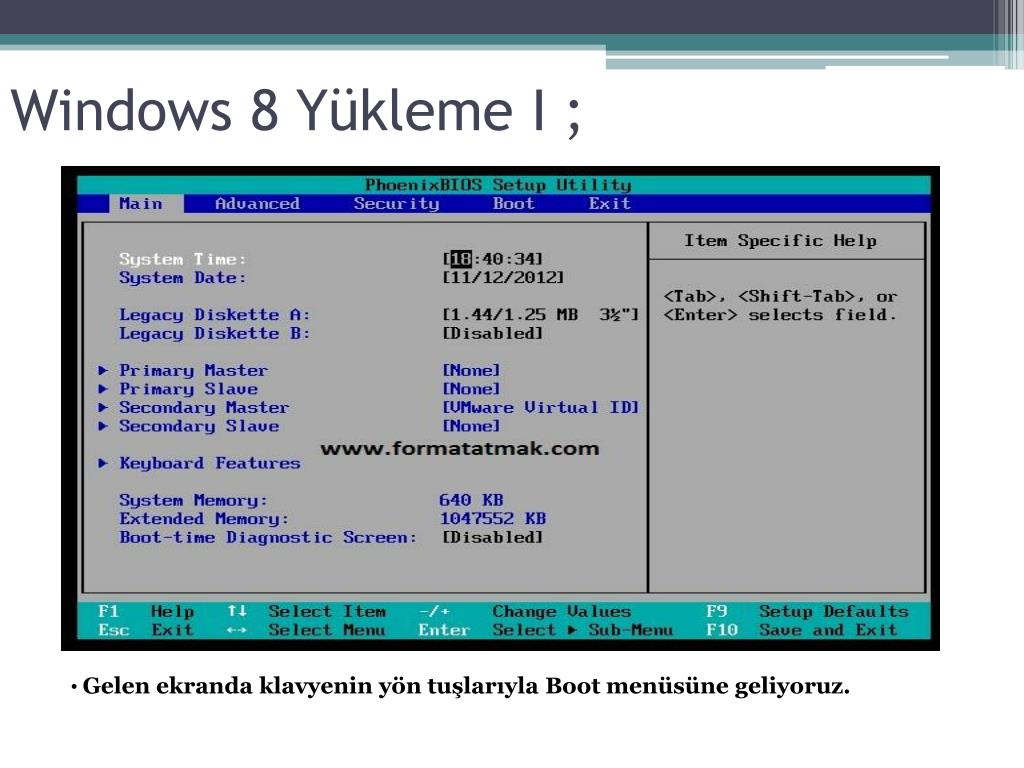Click the Primary Master None value
The image size is (1024, 768).
471,370
